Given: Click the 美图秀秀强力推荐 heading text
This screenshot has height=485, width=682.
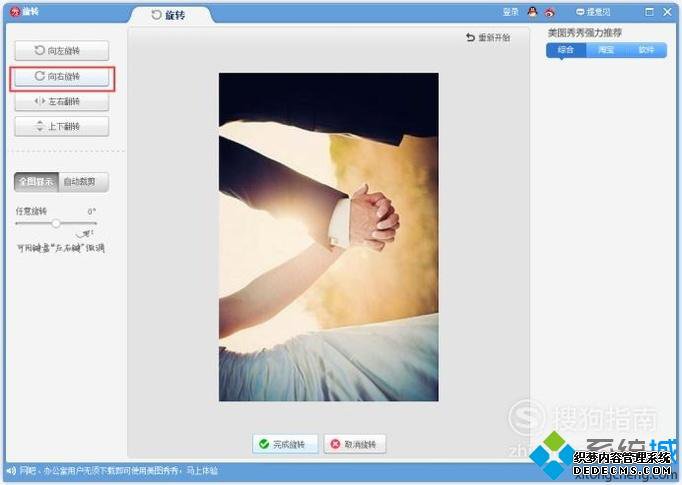Looking at the screenshot, I should click(585, 33).
